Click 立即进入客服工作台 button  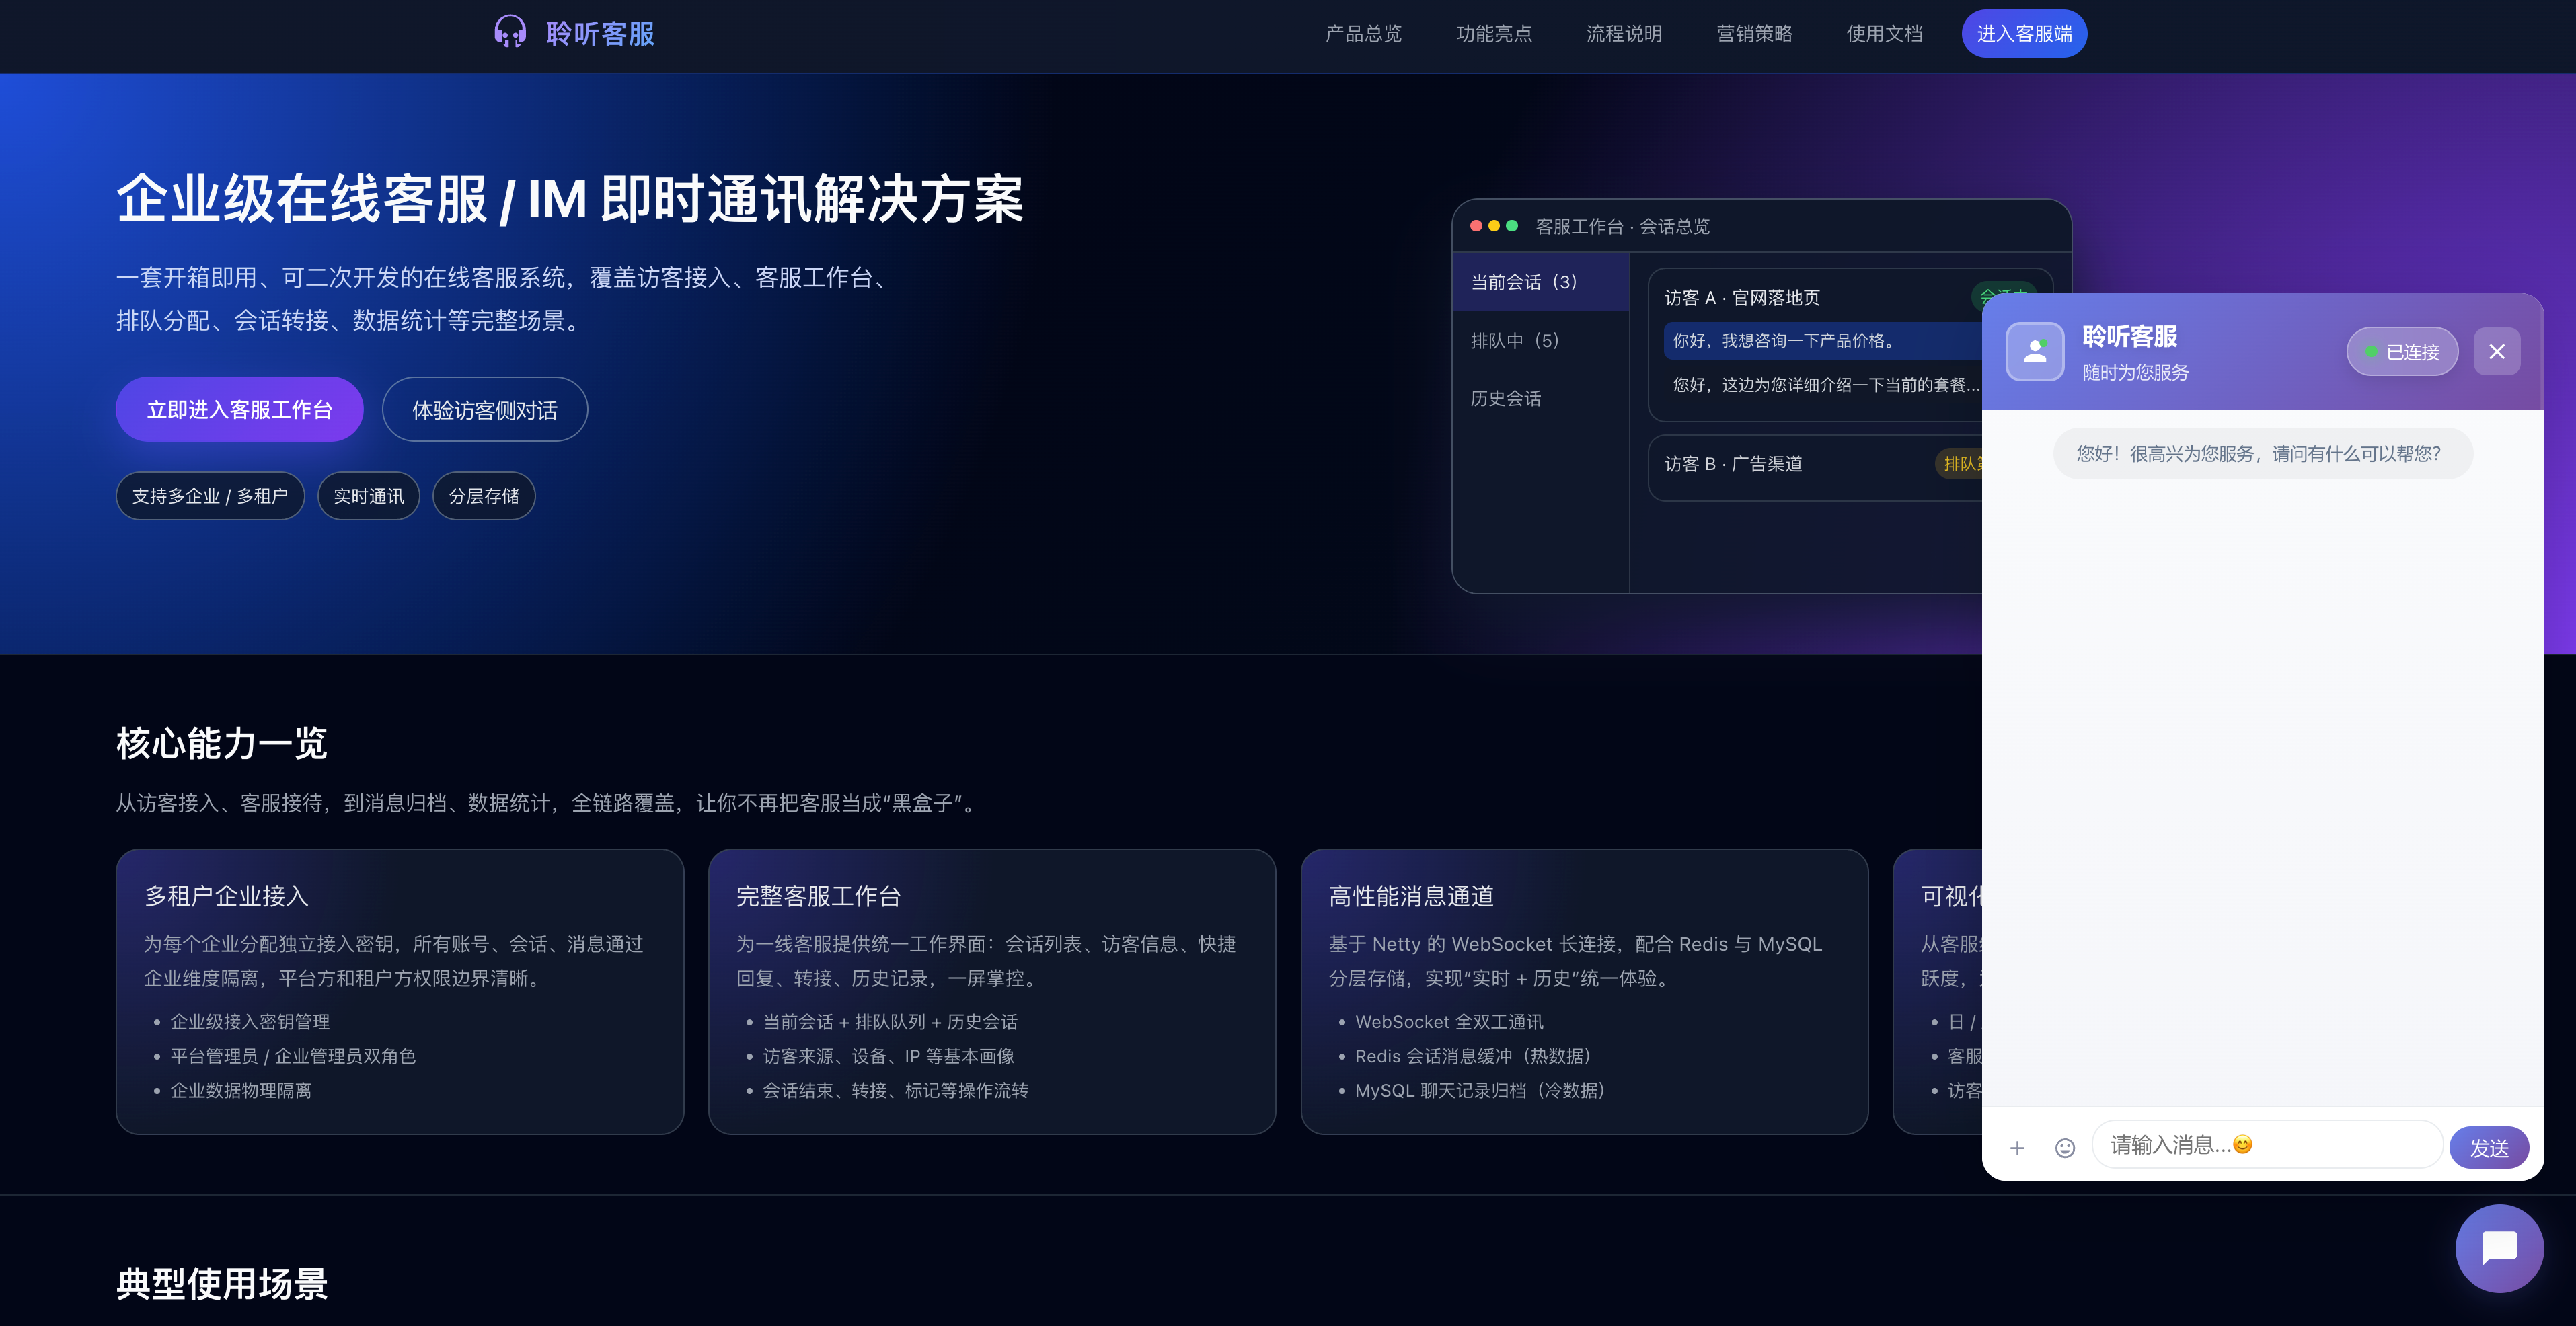[x=239, y=409]
